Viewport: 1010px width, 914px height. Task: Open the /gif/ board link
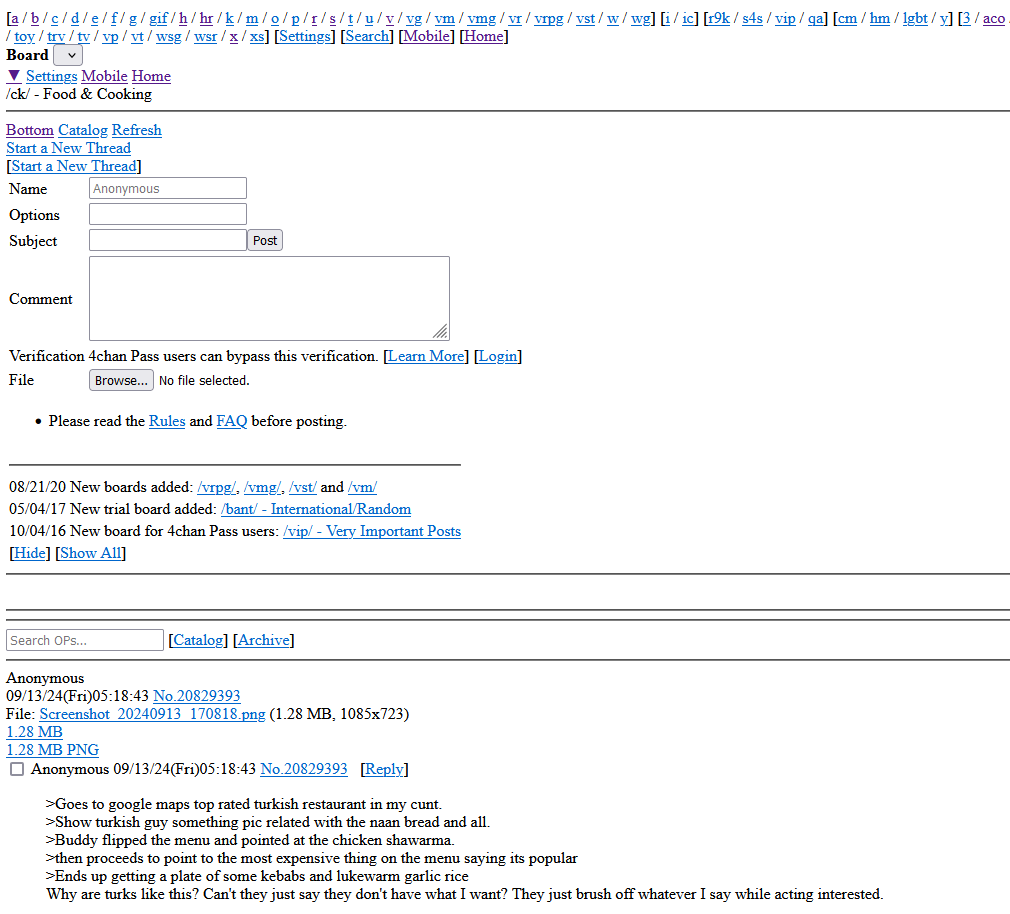coord(158,18)
